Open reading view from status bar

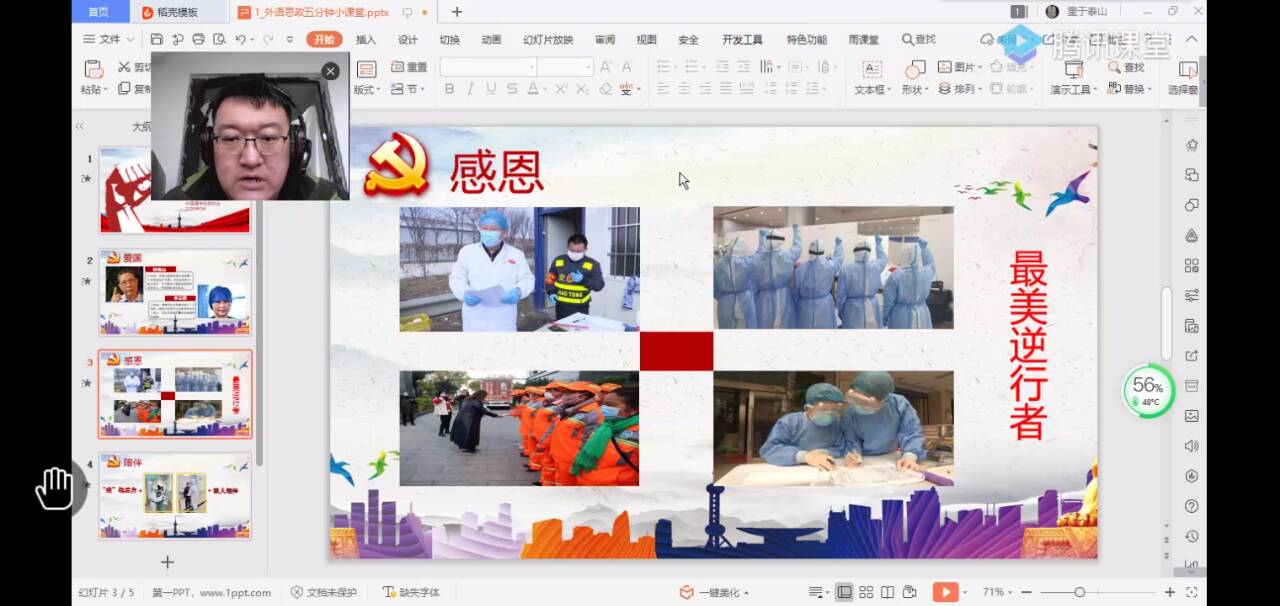(x=887, y=592)
